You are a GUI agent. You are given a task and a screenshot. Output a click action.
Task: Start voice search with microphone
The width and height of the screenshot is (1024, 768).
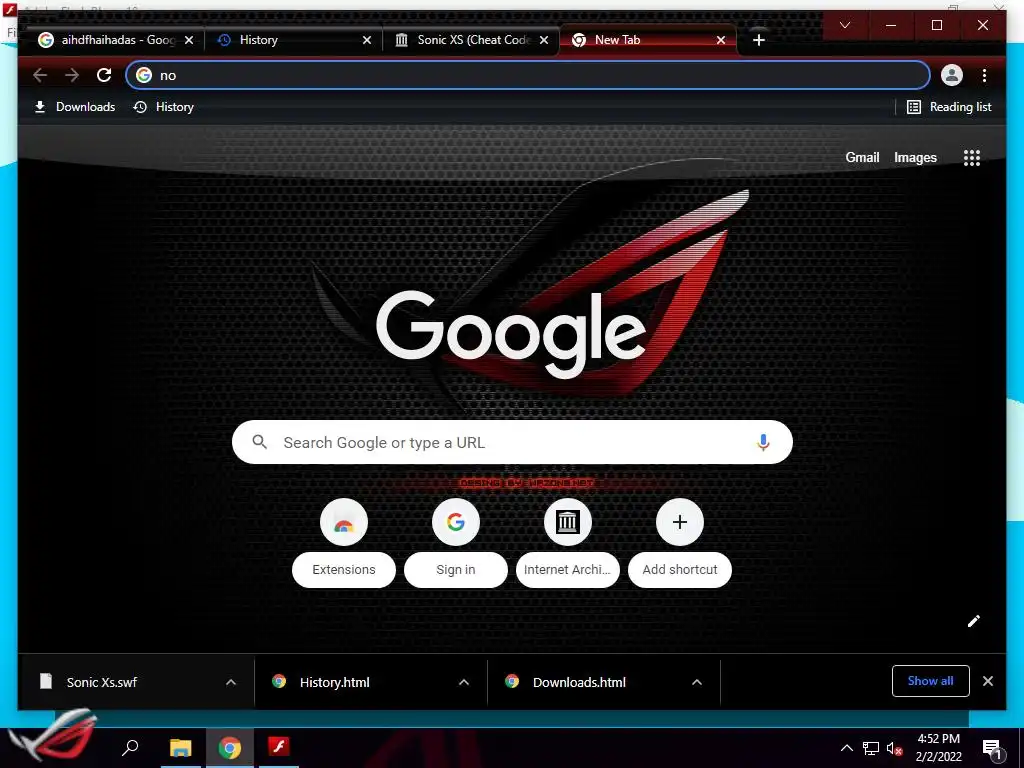pyautogui.click(x=763, y=442)
